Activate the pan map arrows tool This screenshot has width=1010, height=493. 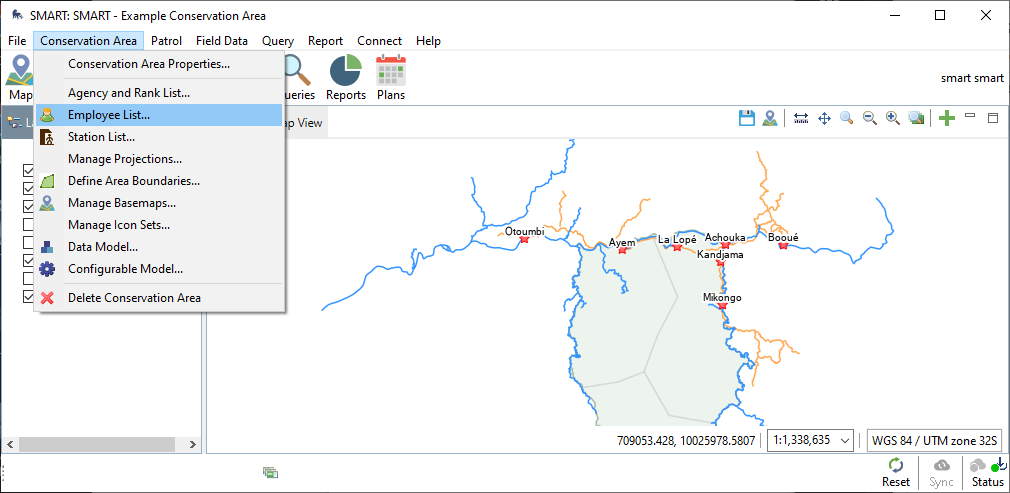click(824, 118)
